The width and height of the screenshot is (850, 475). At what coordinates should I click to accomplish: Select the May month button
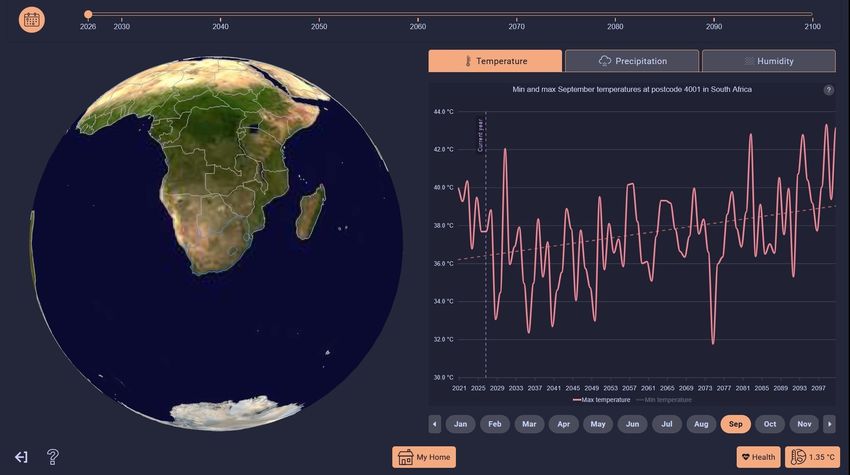[x=598, y=424]
